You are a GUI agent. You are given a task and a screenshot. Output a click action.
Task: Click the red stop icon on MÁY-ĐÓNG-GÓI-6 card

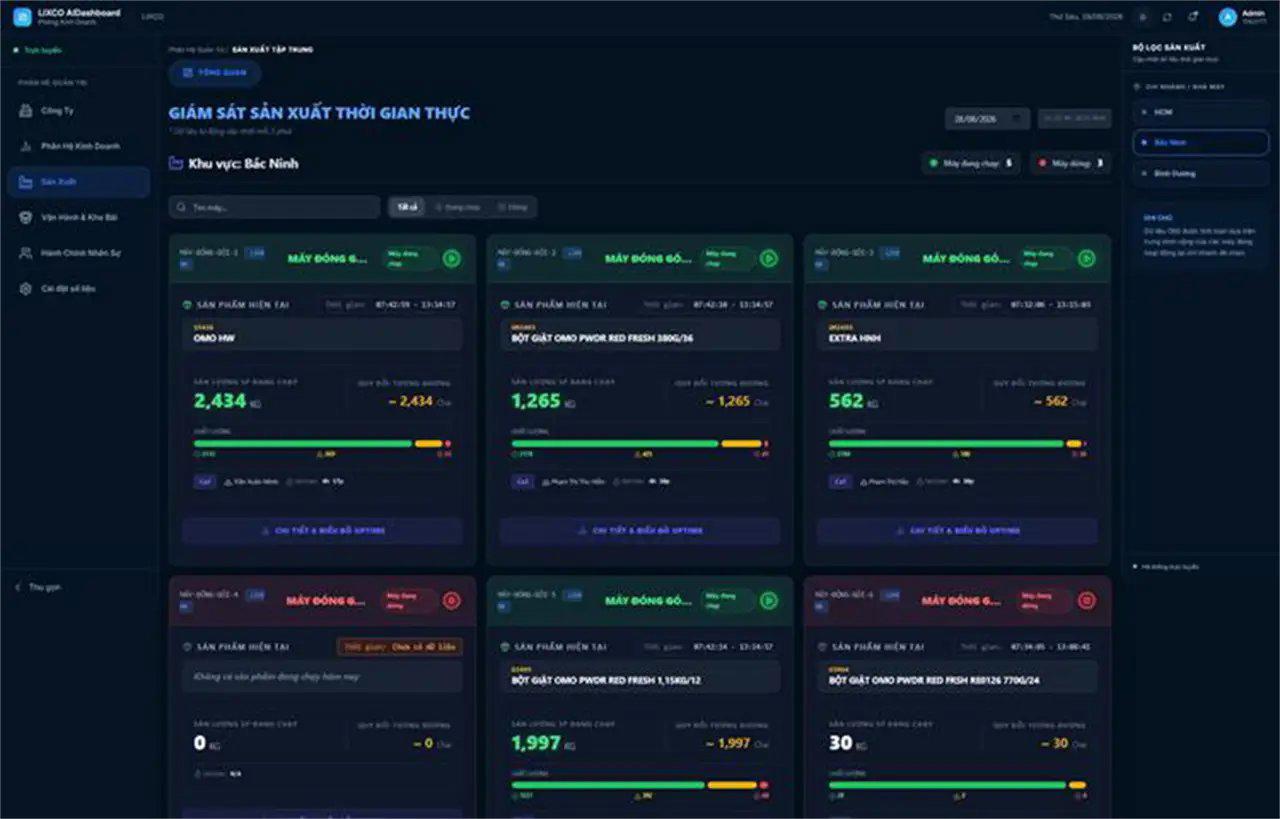point(1086,600)
